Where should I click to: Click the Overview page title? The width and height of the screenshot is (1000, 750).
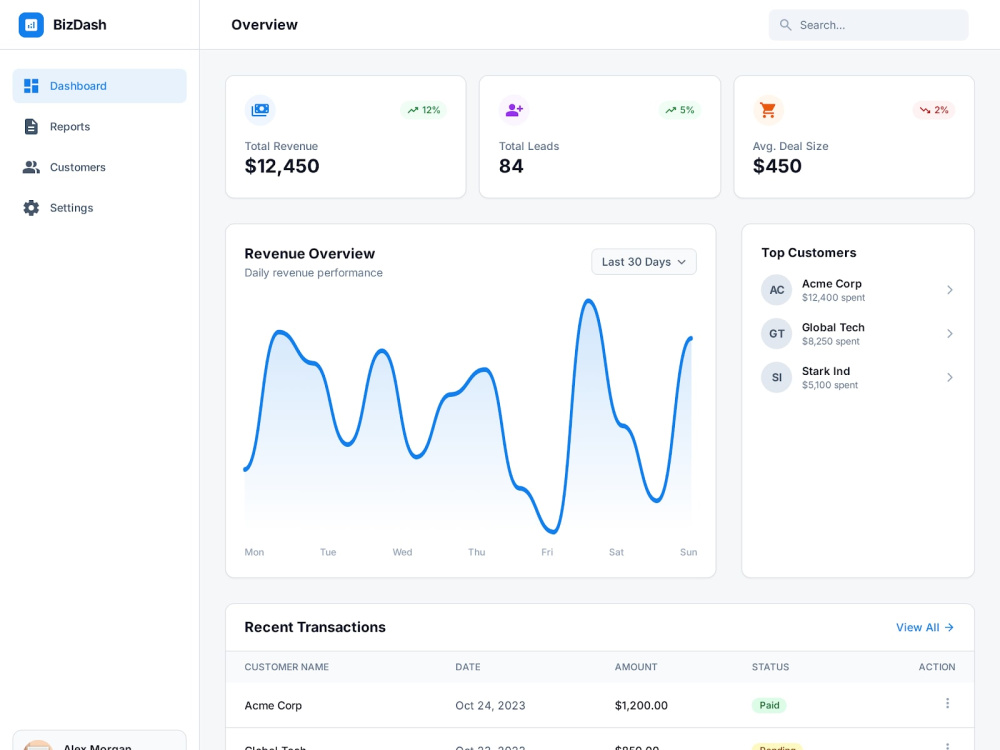(264, 25)
